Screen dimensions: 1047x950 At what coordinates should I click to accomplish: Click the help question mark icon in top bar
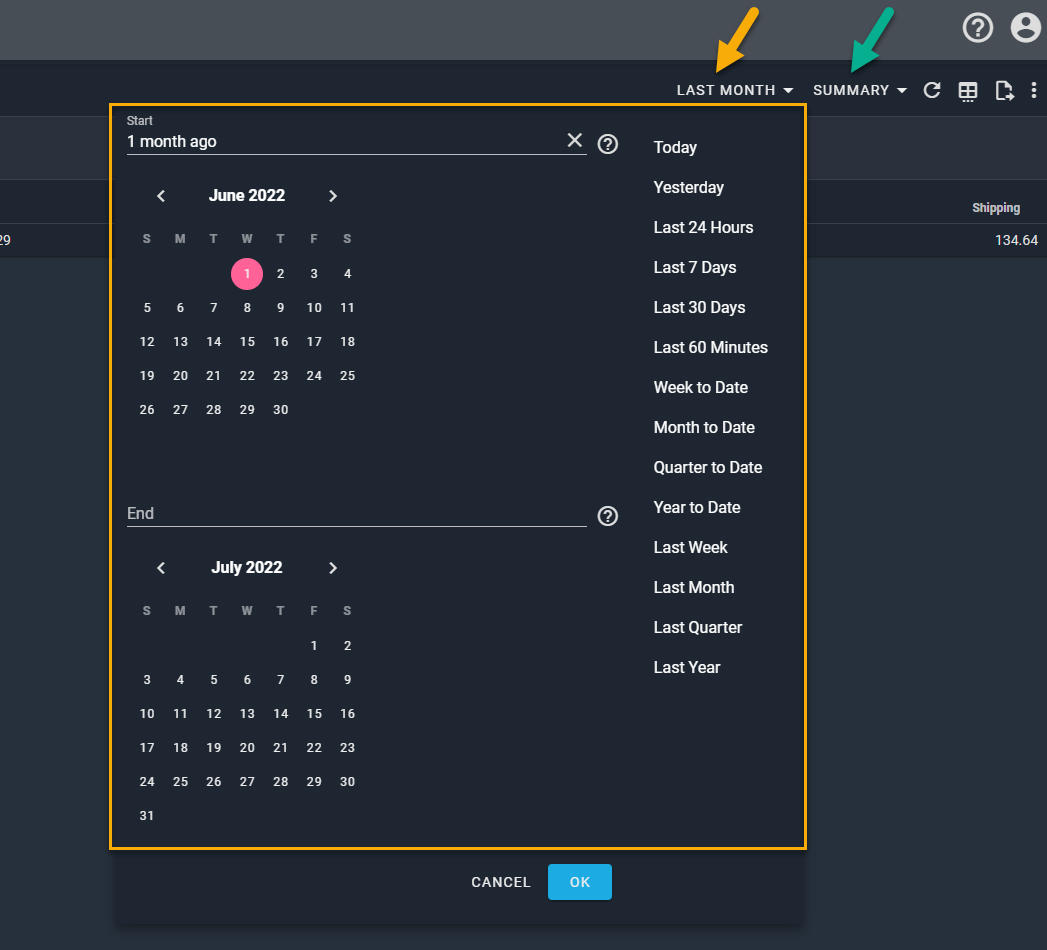(x=977, y=28)
